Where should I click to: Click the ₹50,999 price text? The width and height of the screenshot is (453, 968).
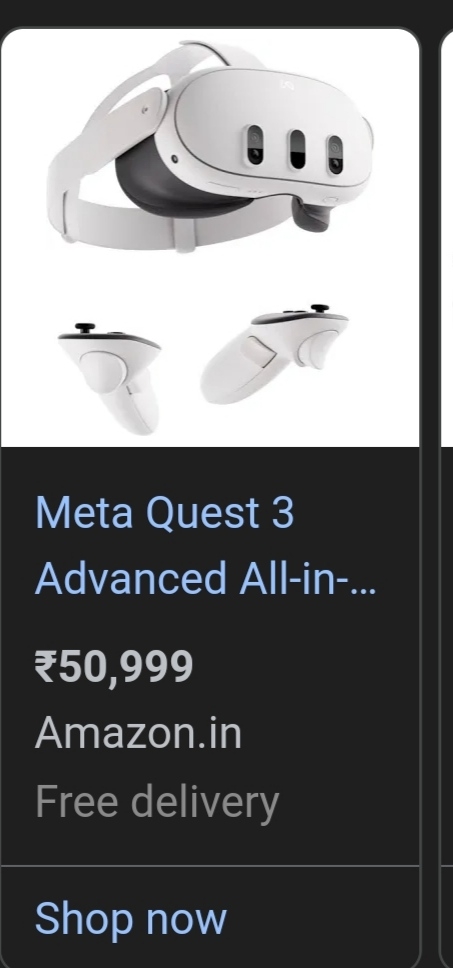coord(114,667)
